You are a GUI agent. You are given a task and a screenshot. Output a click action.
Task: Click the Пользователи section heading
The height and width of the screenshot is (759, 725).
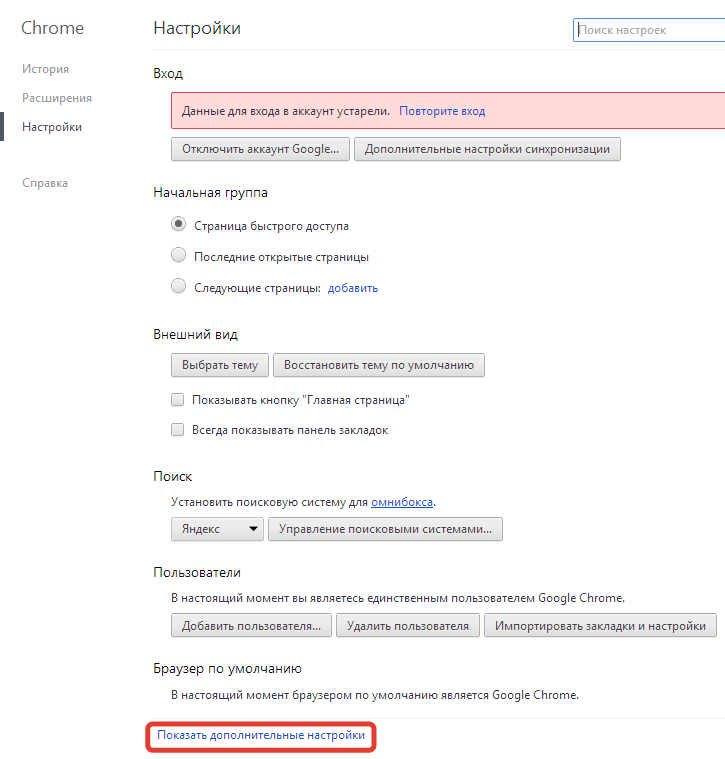(x=196, y=573)
